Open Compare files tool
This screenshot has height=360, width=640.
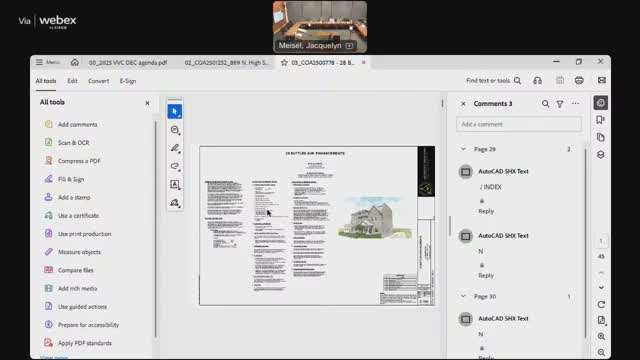click(x=76, y=270)
